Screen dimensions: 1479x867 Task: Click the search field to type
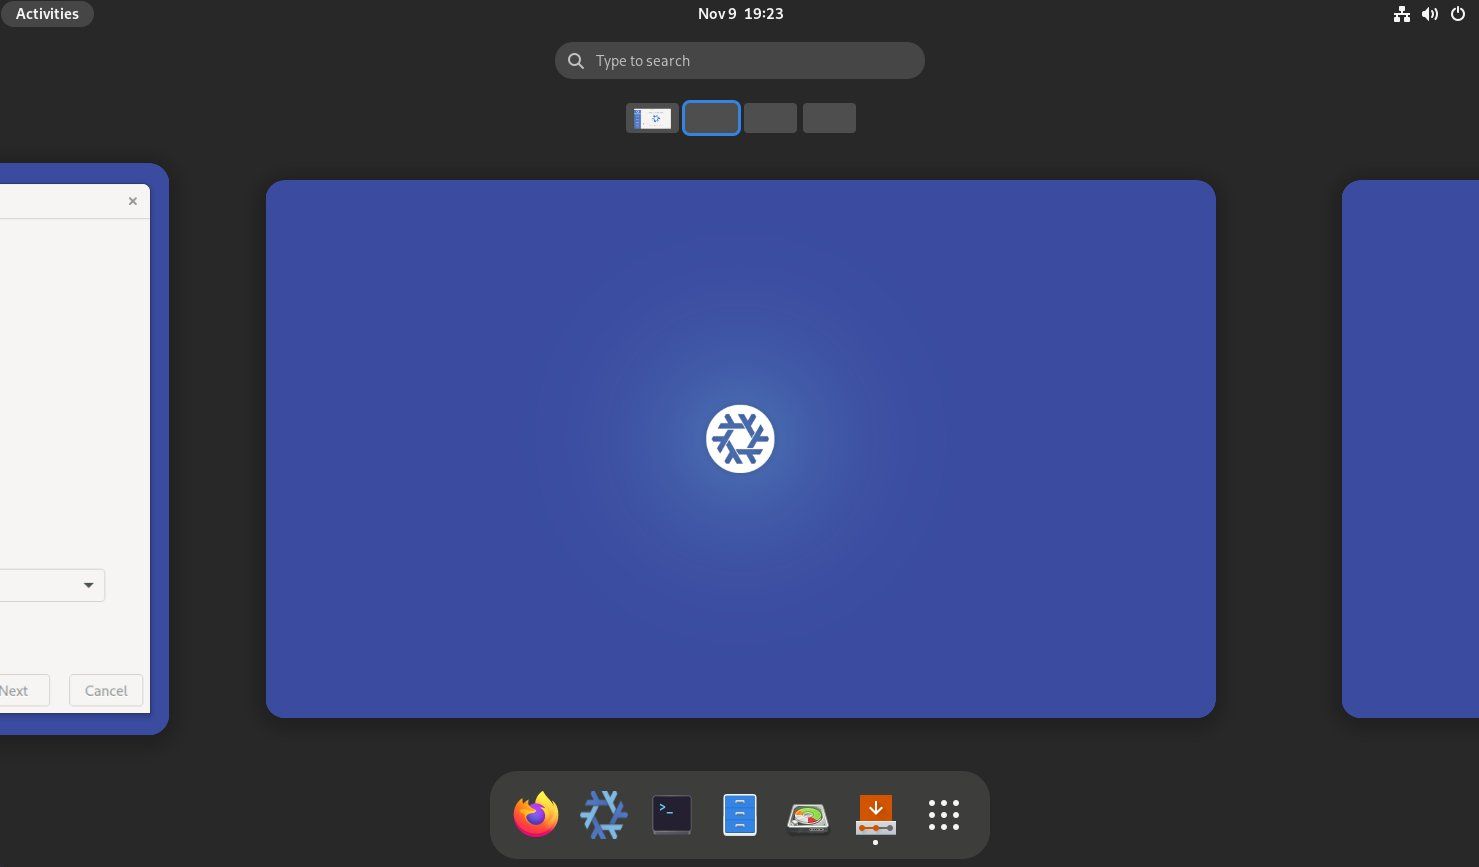click(739, 60)
